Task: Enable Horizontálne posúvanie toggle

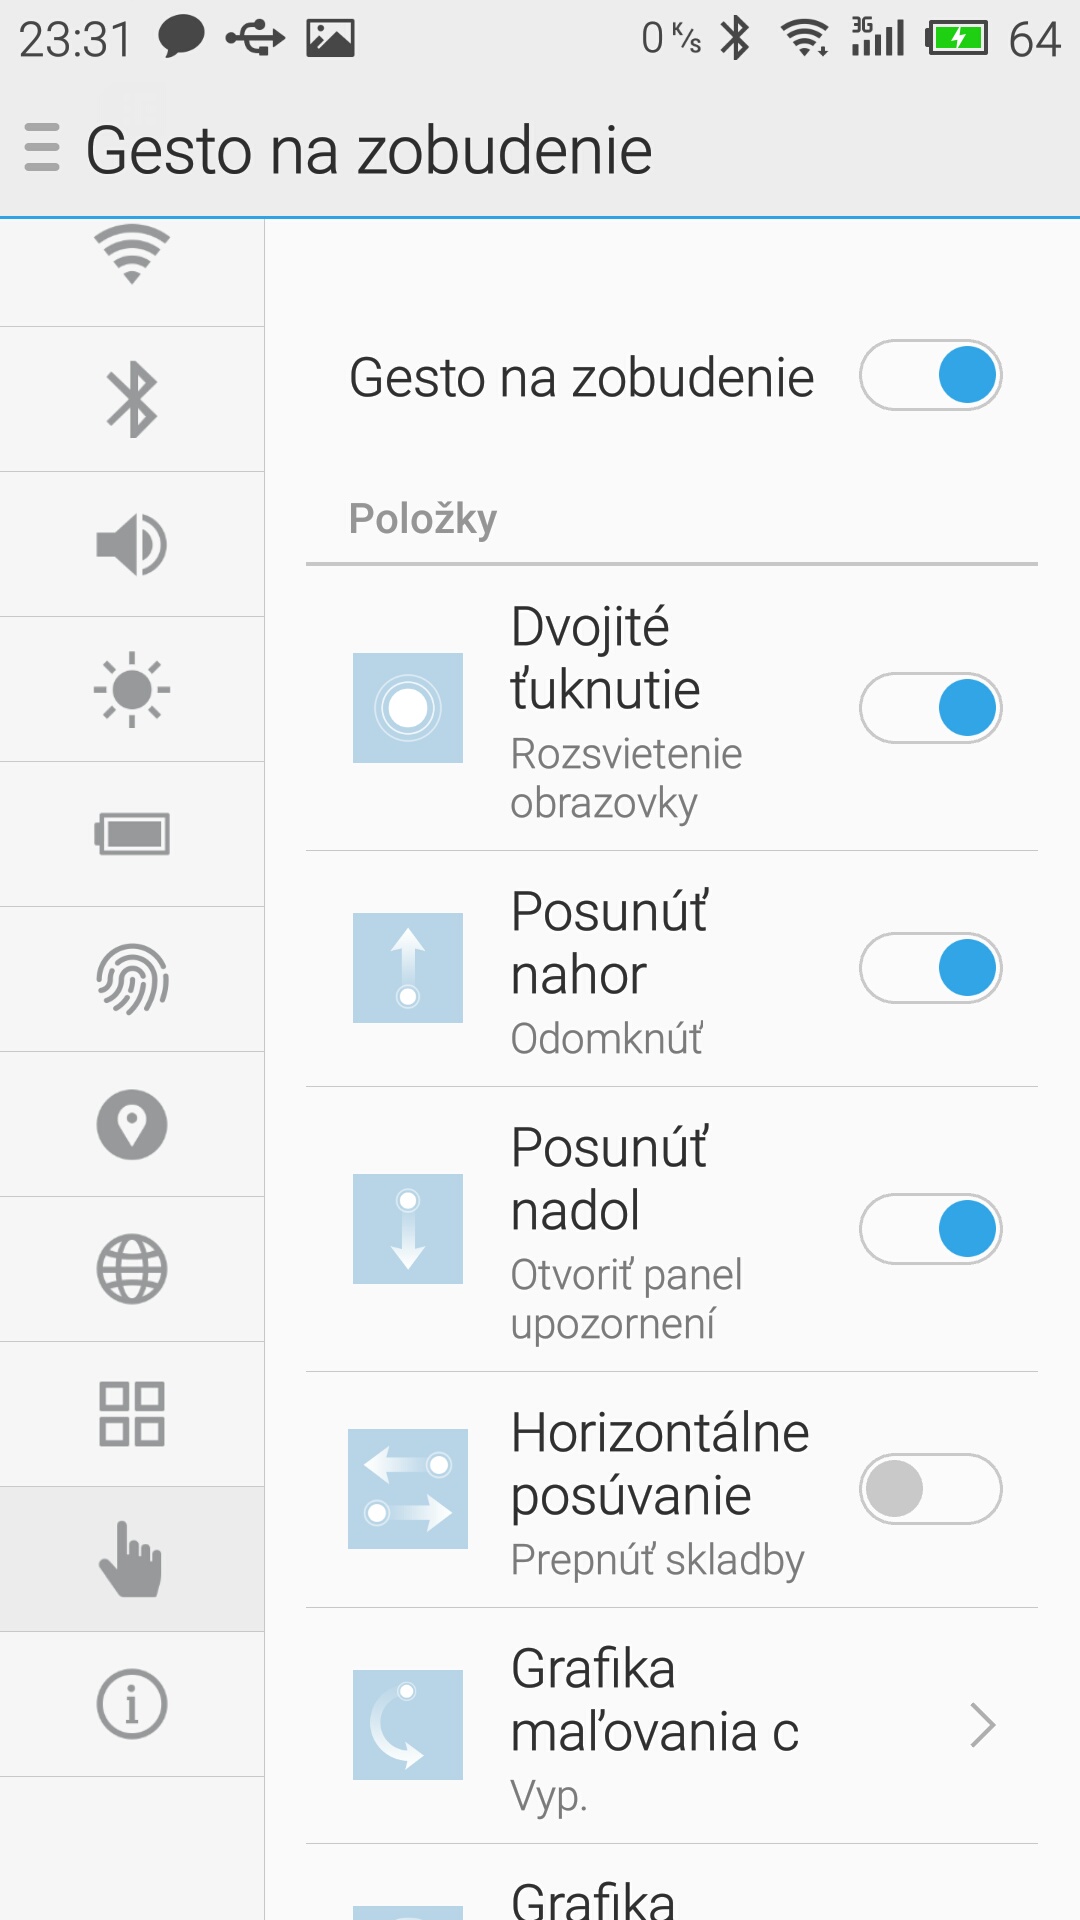Action: pyautogui.click(x=930, y=1489)
